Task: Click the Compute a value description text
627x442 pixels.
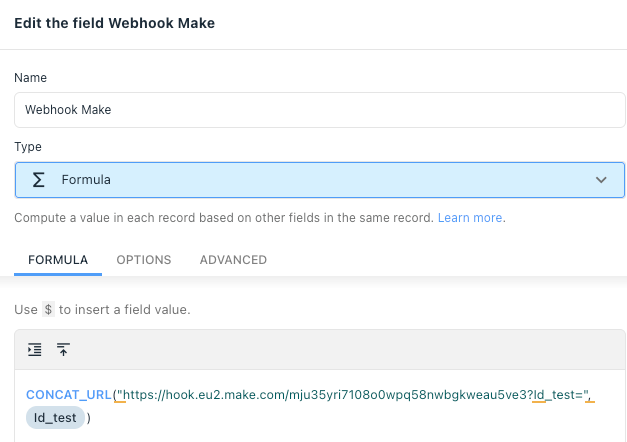Action: pos(224,218)
